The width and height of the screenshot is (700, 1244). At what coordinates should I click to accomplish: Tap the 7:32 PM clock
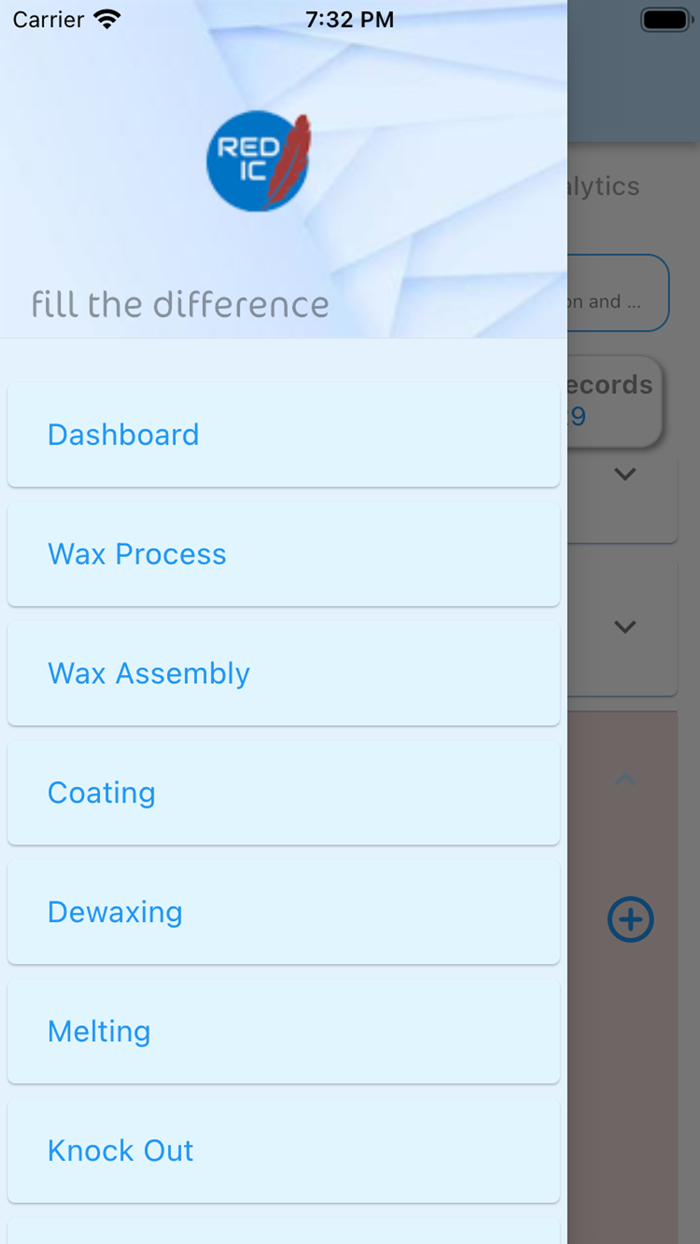coord(349,19)
